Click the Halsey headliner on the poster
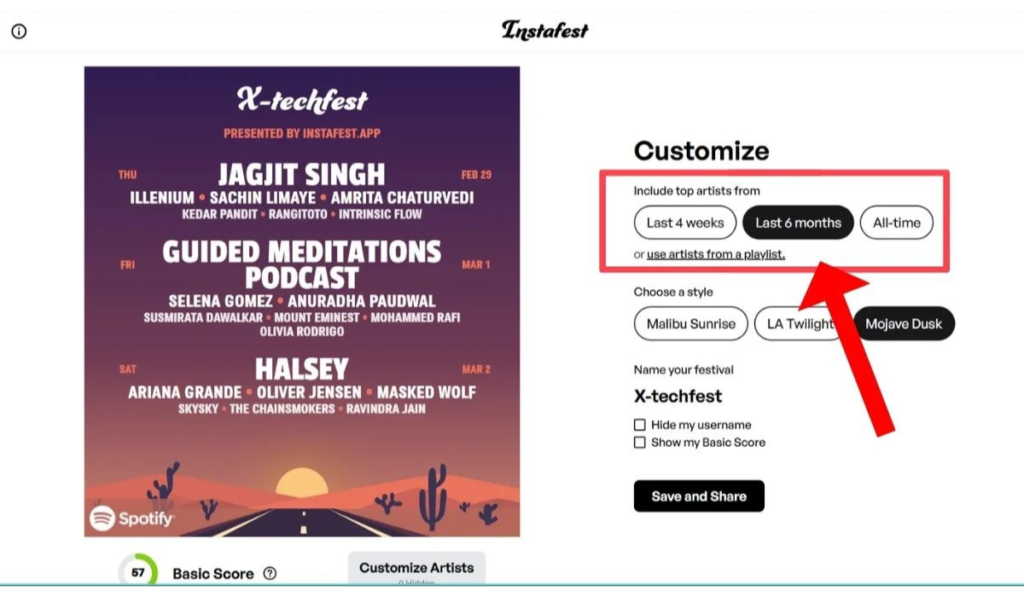The width and height of the screenshot is (1024, 597). (x=302, y=369)
